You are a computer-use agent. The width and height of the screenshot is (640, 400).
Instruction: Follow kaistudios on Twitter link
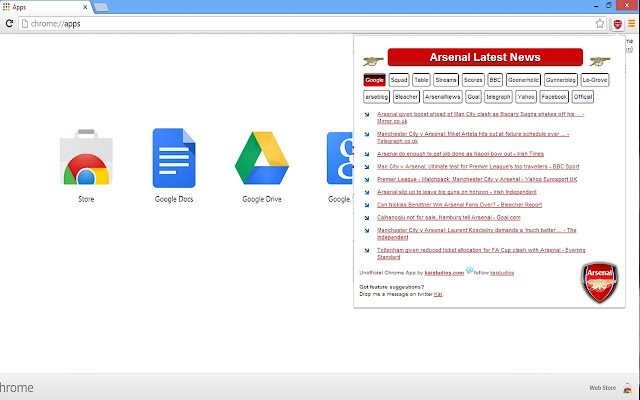click(502, 273)
